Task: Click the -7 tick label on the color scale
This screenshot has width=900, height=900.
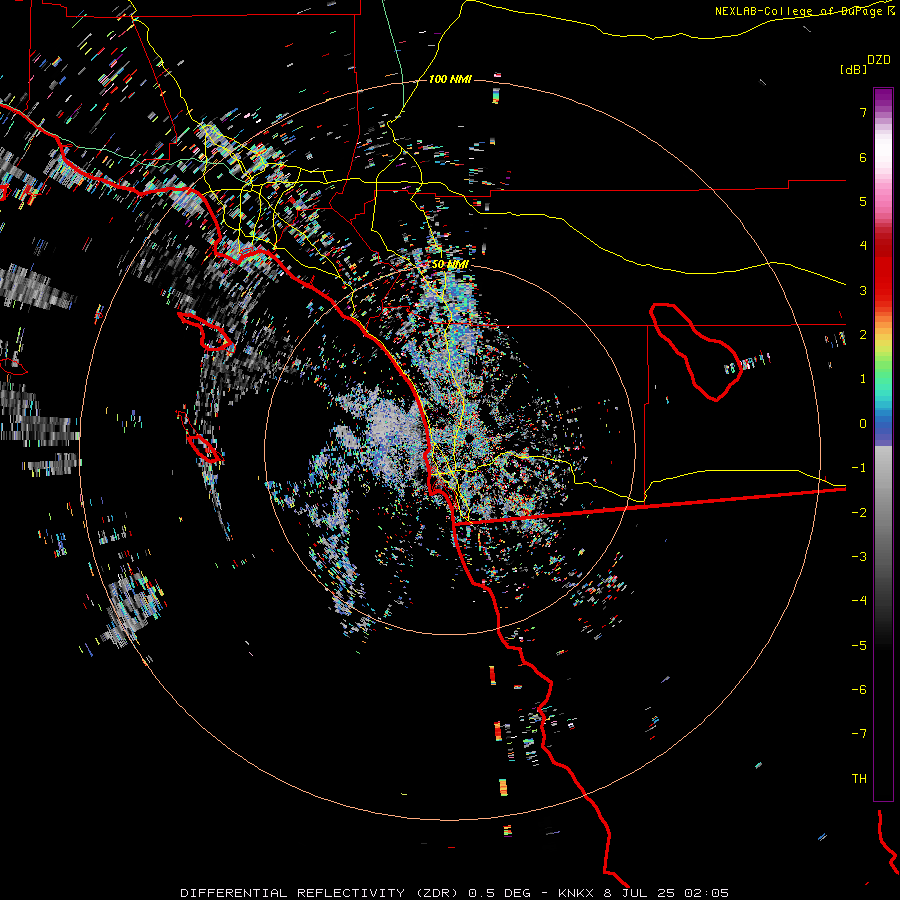Action: click(859, 734)
